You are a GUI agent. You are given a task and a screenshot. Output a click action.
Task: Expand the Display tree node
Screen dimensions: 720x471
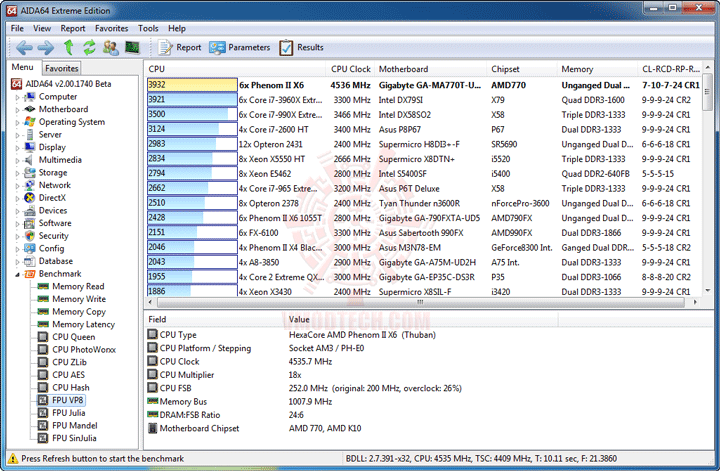coord(17,148)
